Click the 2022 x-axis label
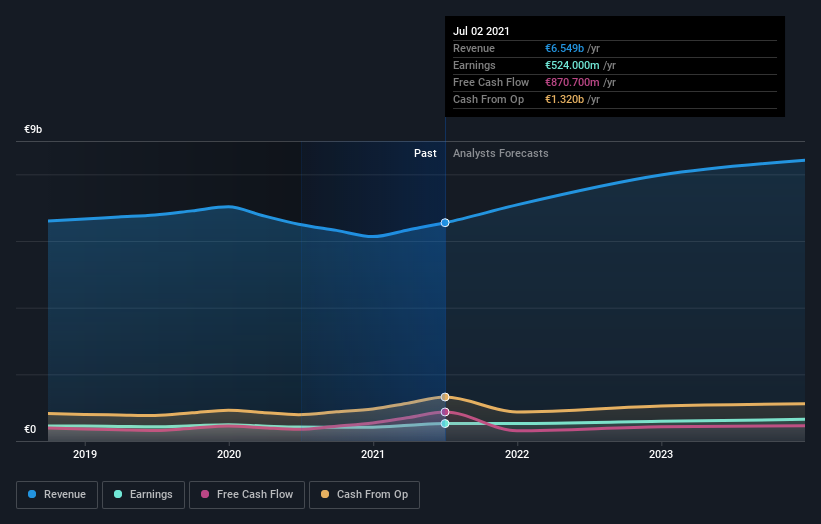821x524 pixels. pos(517,454)
